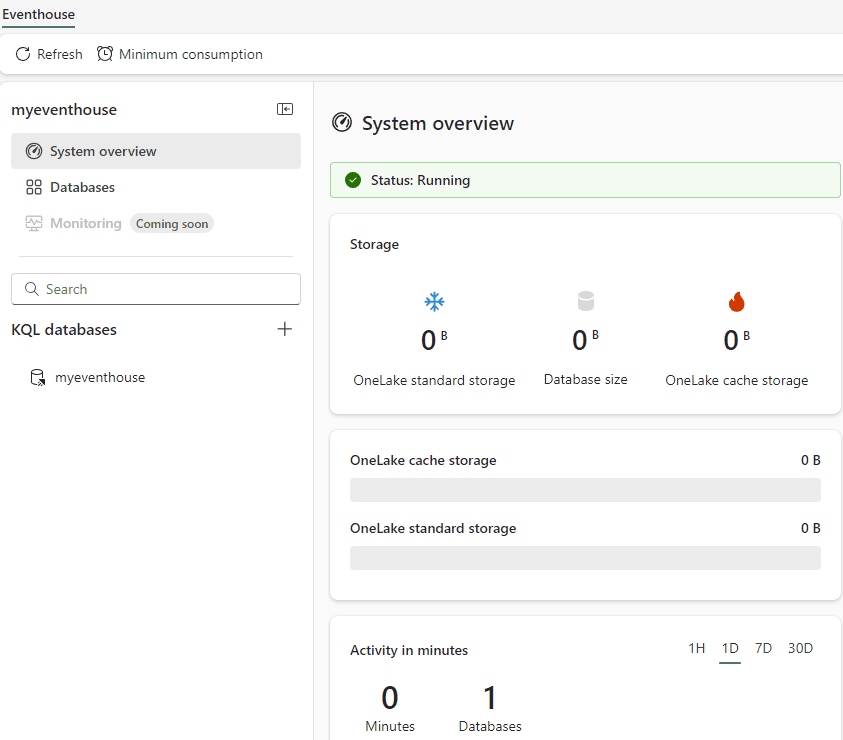The image size is (843, 740).
Task: Click the OneLake standard storage caption under snowflake
Action: point(434,380)
